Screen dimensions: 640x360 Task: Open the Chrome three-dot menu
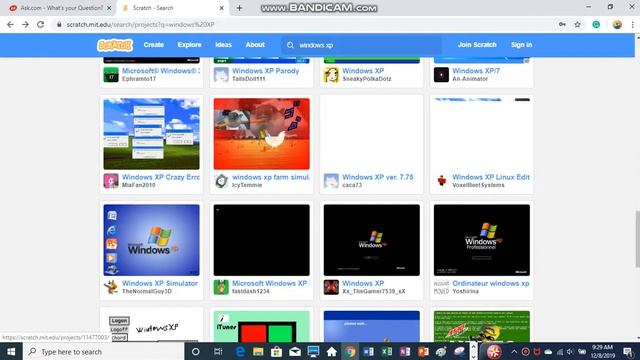(633, 24)
